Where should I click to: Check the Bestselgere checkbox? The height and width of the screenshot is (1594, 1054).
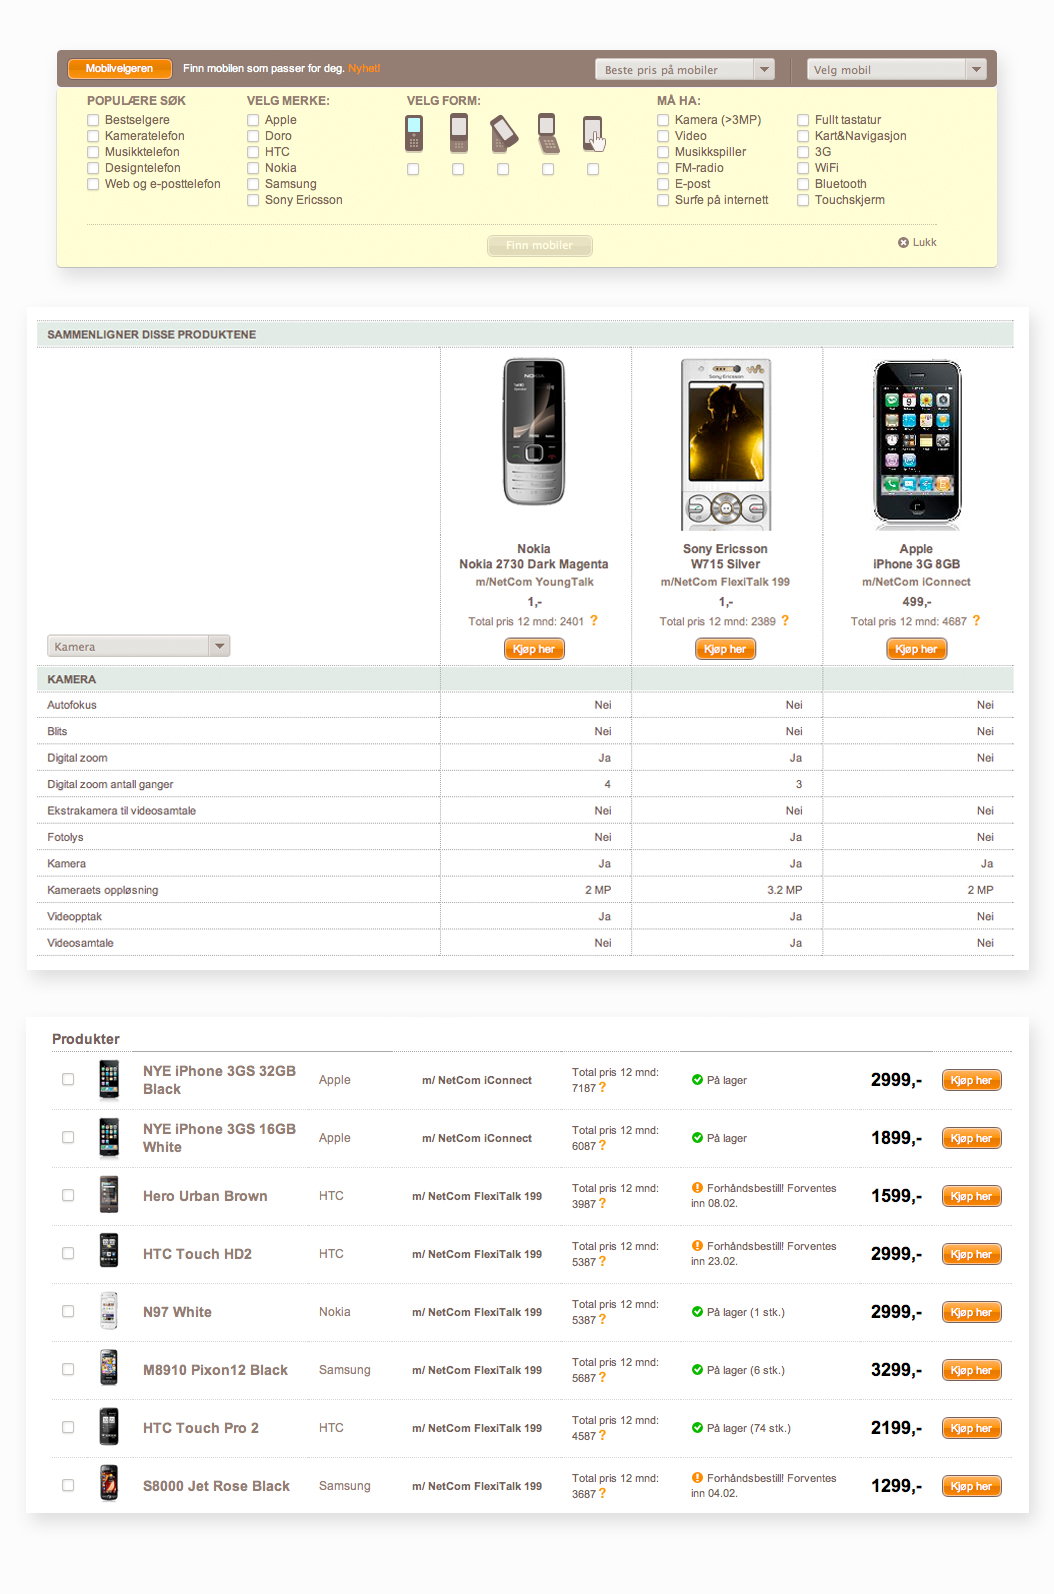[93, 120]
